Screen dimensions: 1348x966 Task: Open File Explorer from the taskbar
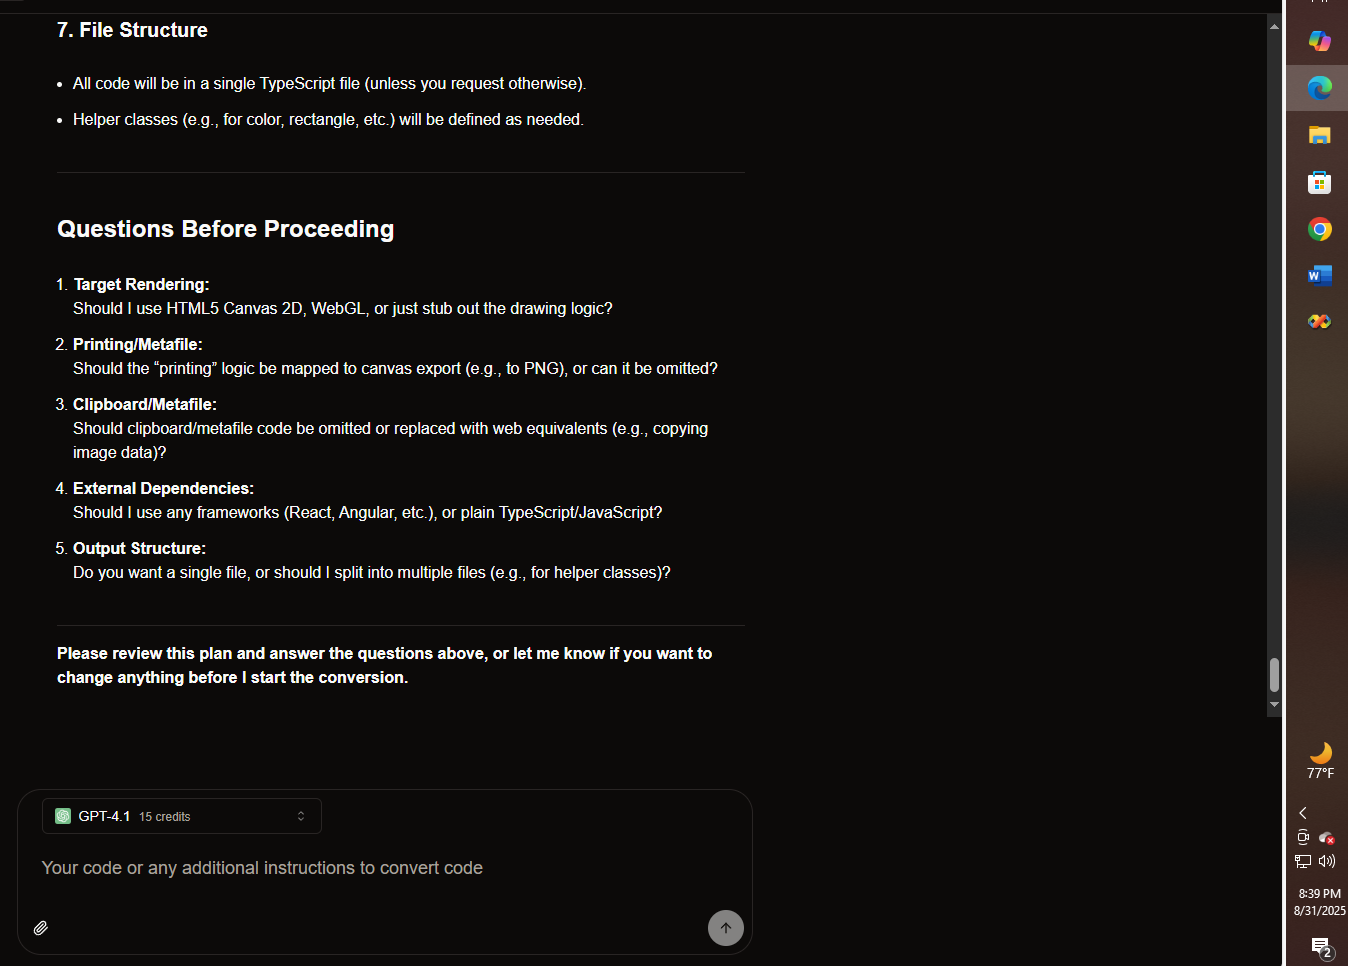[x=1319, y=135]
